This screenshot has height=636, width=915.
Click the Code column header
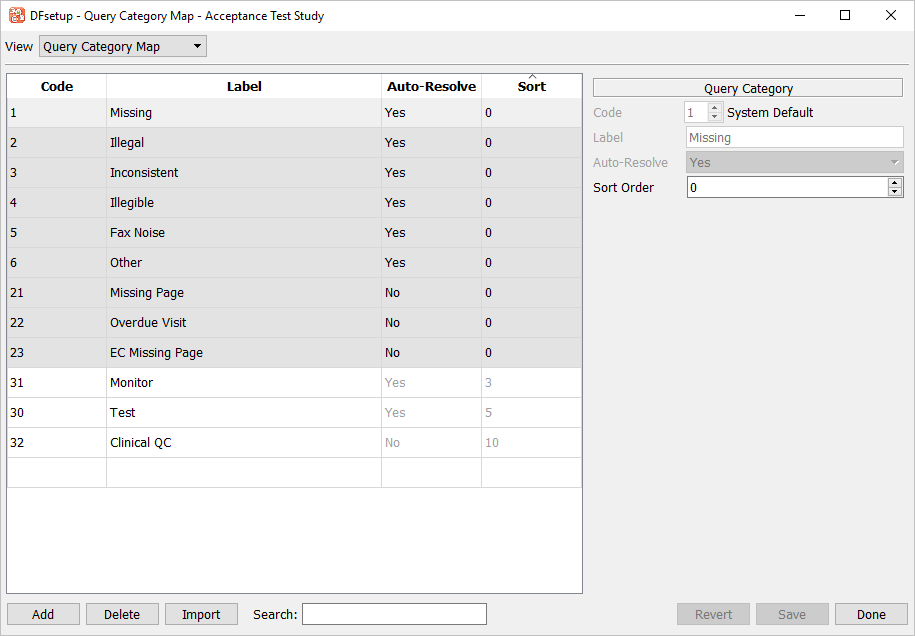pyautogui.click(x=57, y=87)
